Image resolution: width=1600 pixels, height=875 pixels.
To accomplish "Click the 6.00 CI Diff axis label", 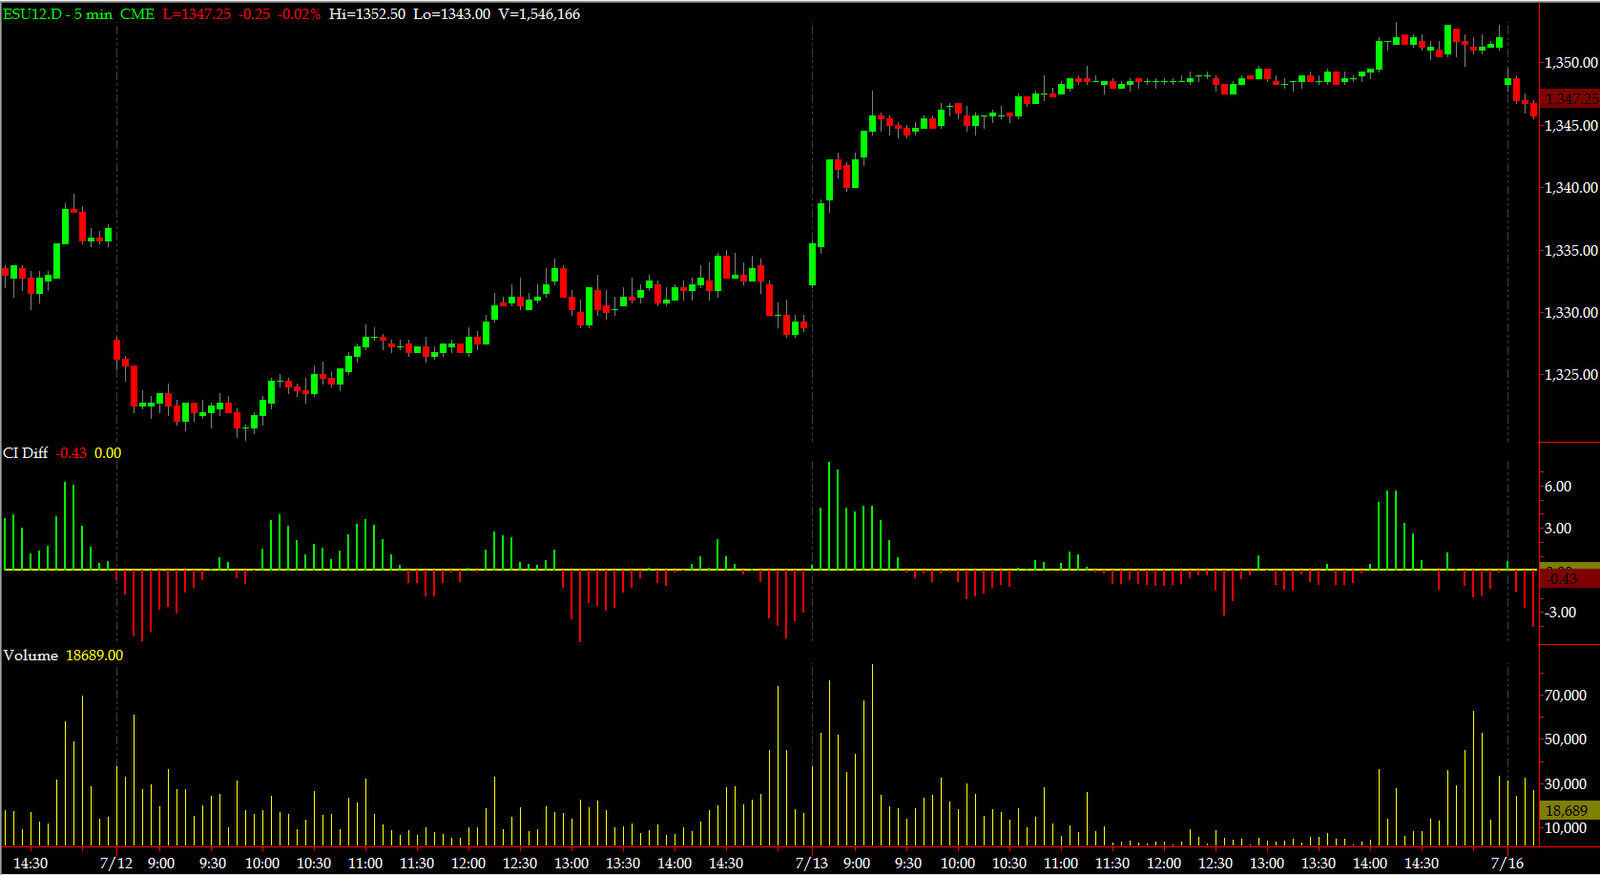I will (1558, 486).
